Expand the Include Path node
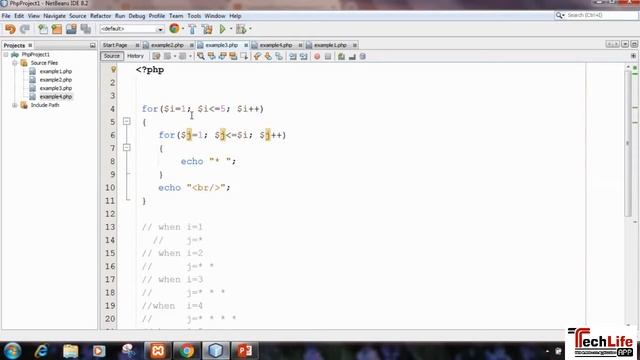 pyautogui.click(x=15, y=105)
